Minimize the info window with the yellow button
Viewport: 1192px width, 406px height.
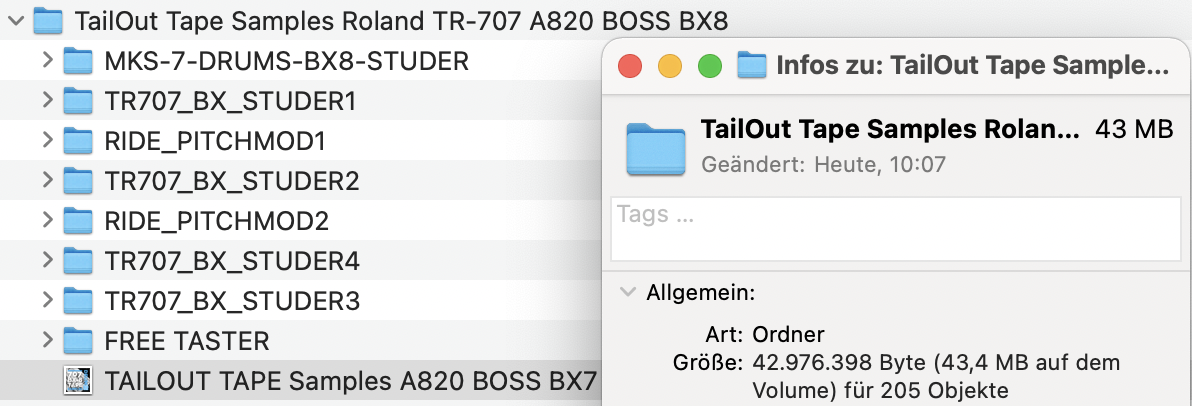669,67
